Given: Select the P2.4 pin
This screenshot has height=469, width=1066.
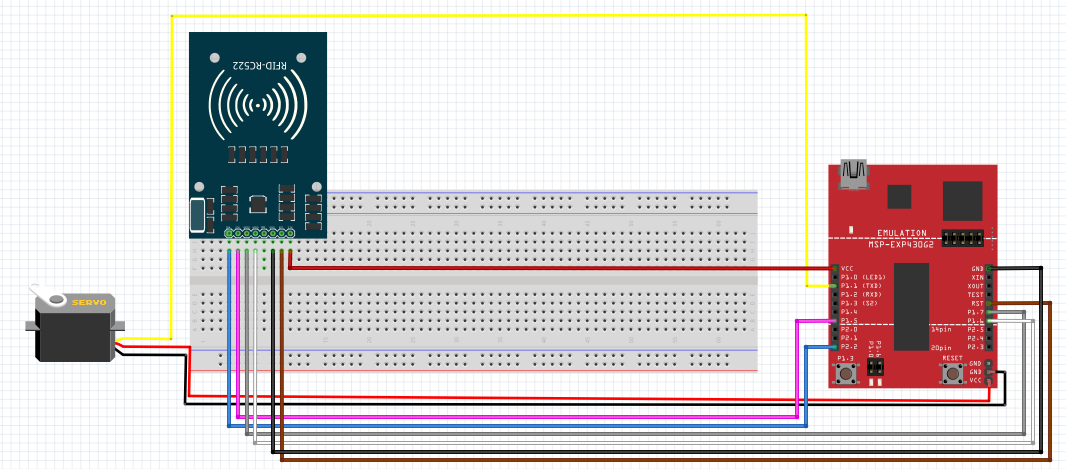Looking at the screenshot, I should 989,338.
